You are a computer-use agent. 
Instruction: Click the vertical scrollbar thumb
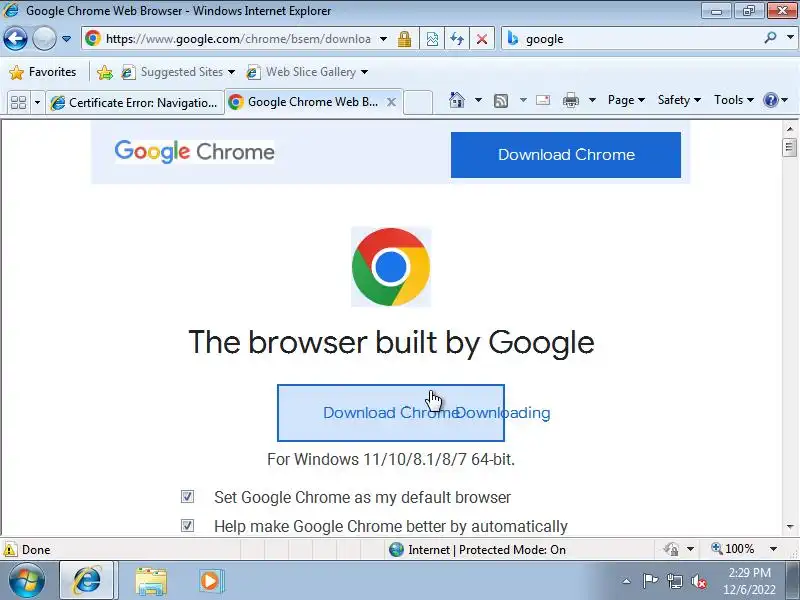[789, 147]
